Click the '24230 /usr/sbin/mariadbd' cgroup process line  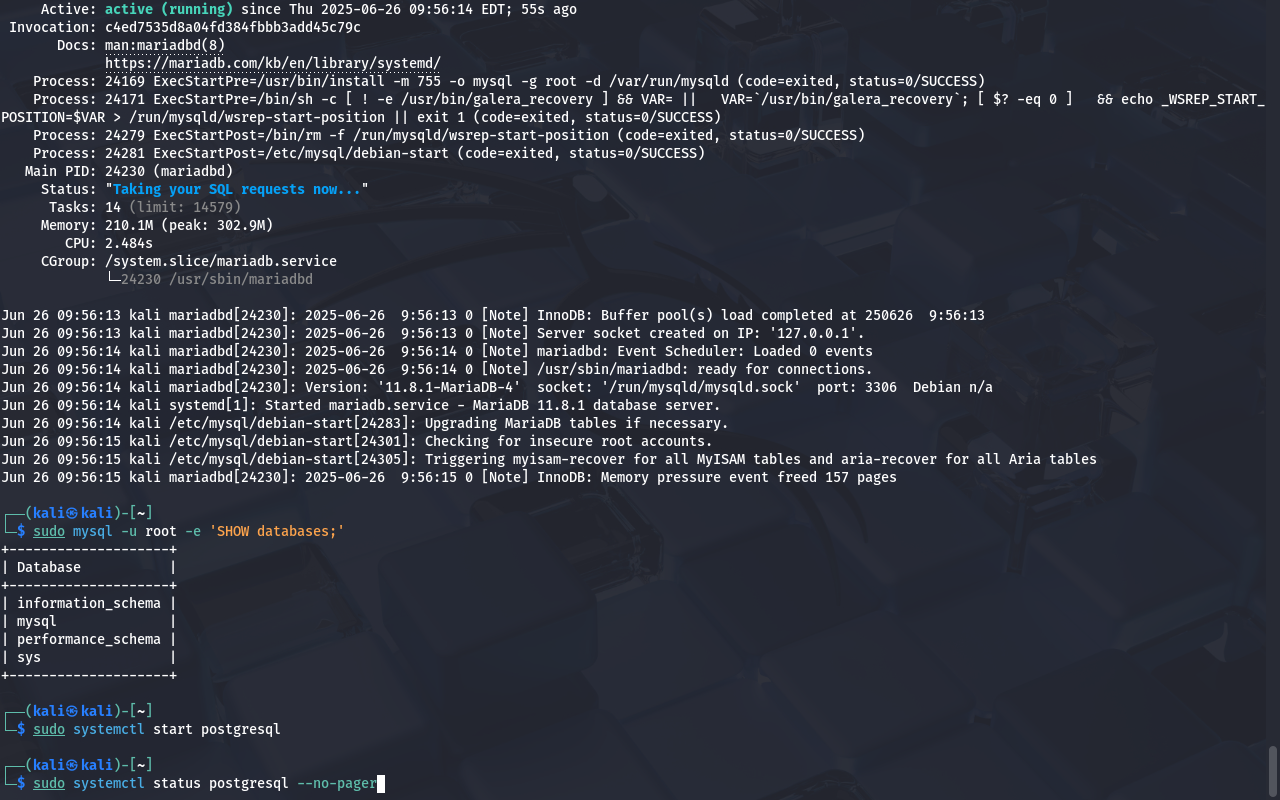pyautogui.click(x=209, y=279)
